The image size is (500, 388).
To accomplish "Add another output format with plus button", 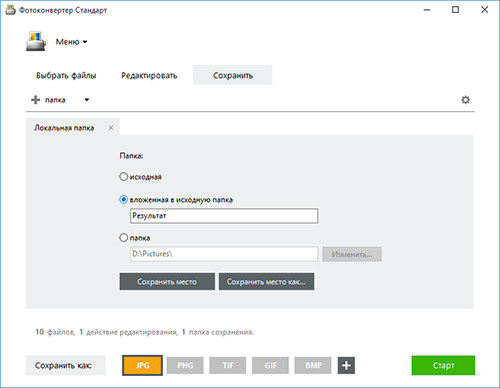I will pos(346,365).
